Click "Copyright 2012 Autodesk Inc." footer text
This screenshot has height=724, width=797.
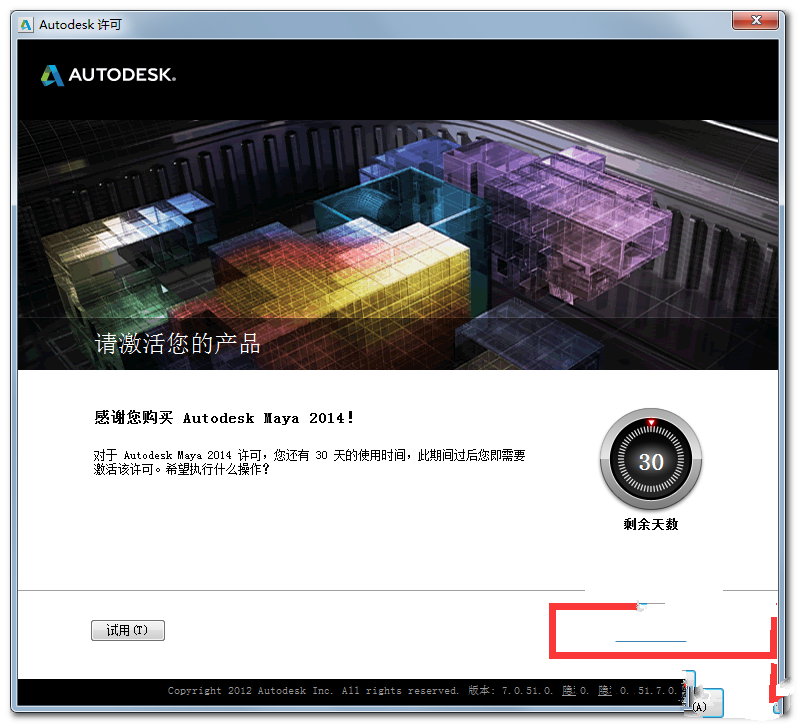[x=250, y=690]
